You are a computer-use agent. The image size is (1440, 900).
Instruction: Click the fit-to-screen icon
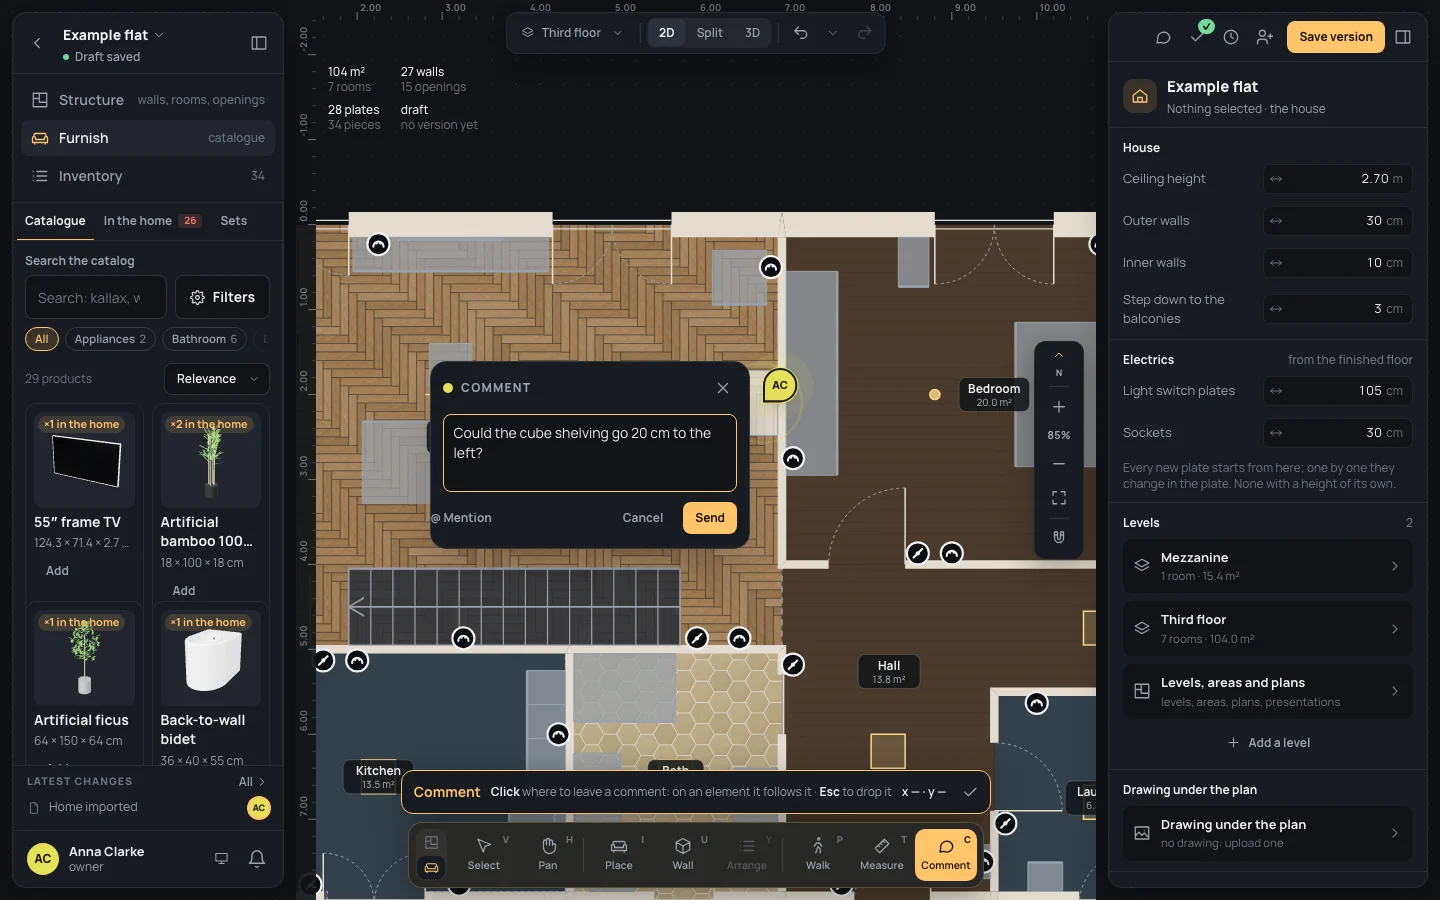[1059, 498]
